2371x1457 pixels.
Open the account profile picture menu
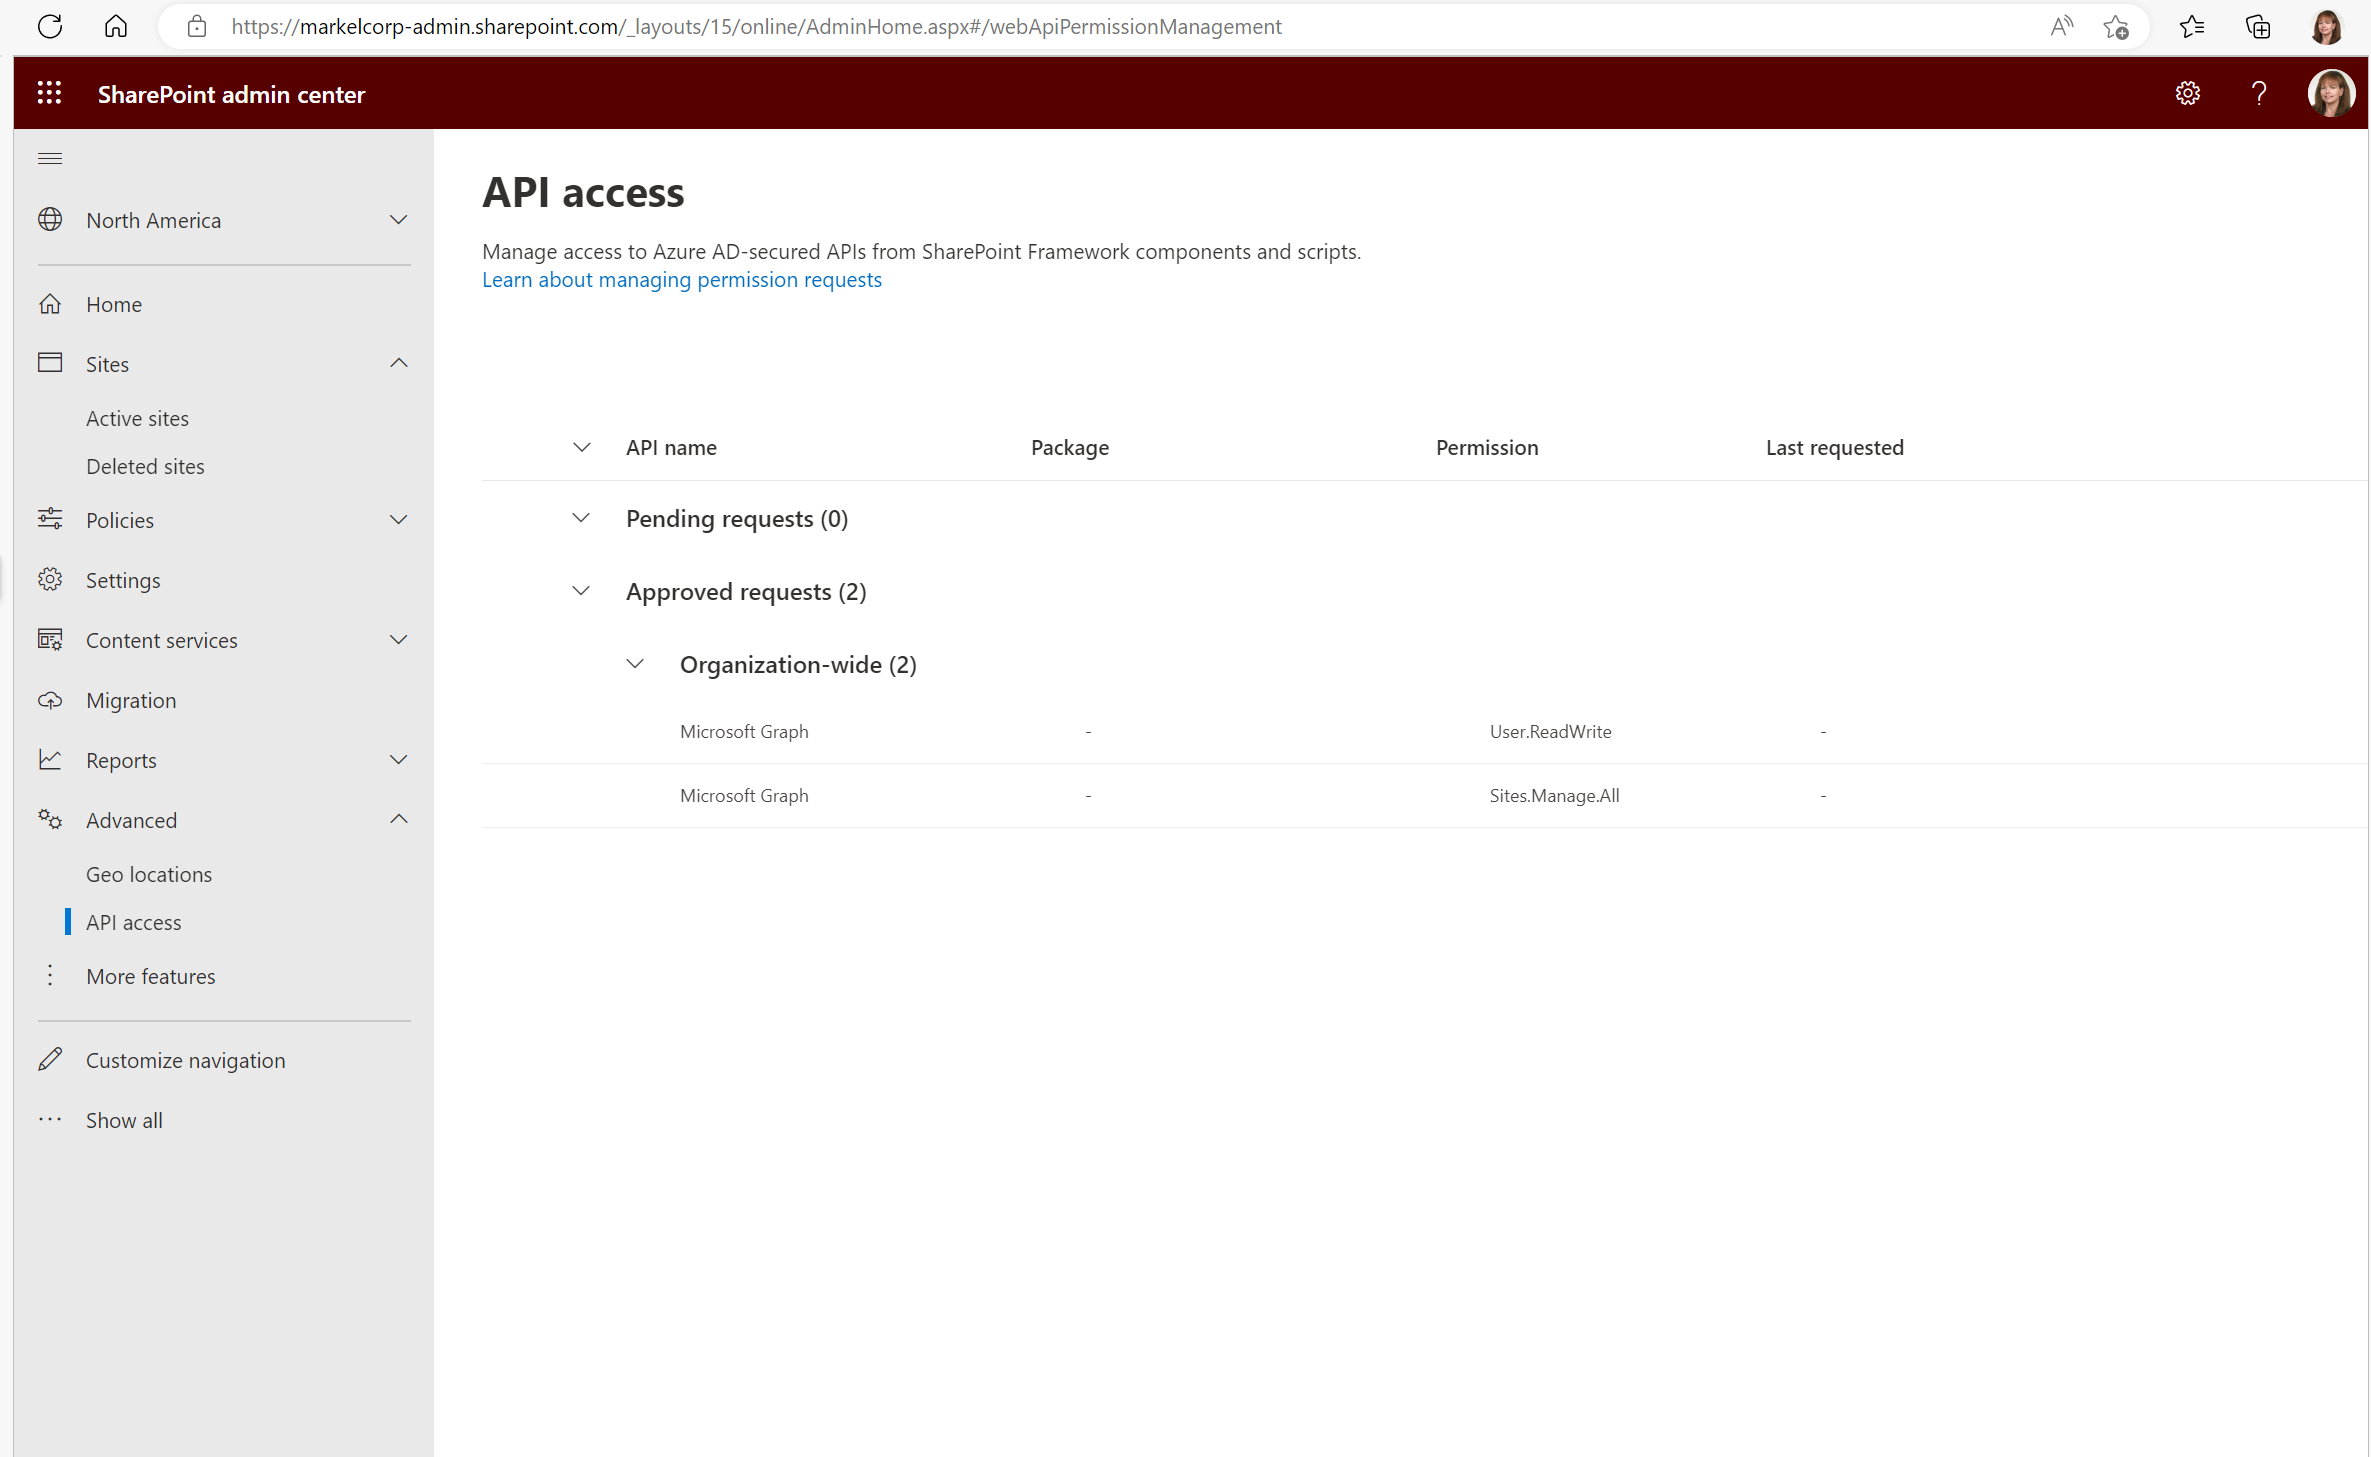pos(2331,93)
